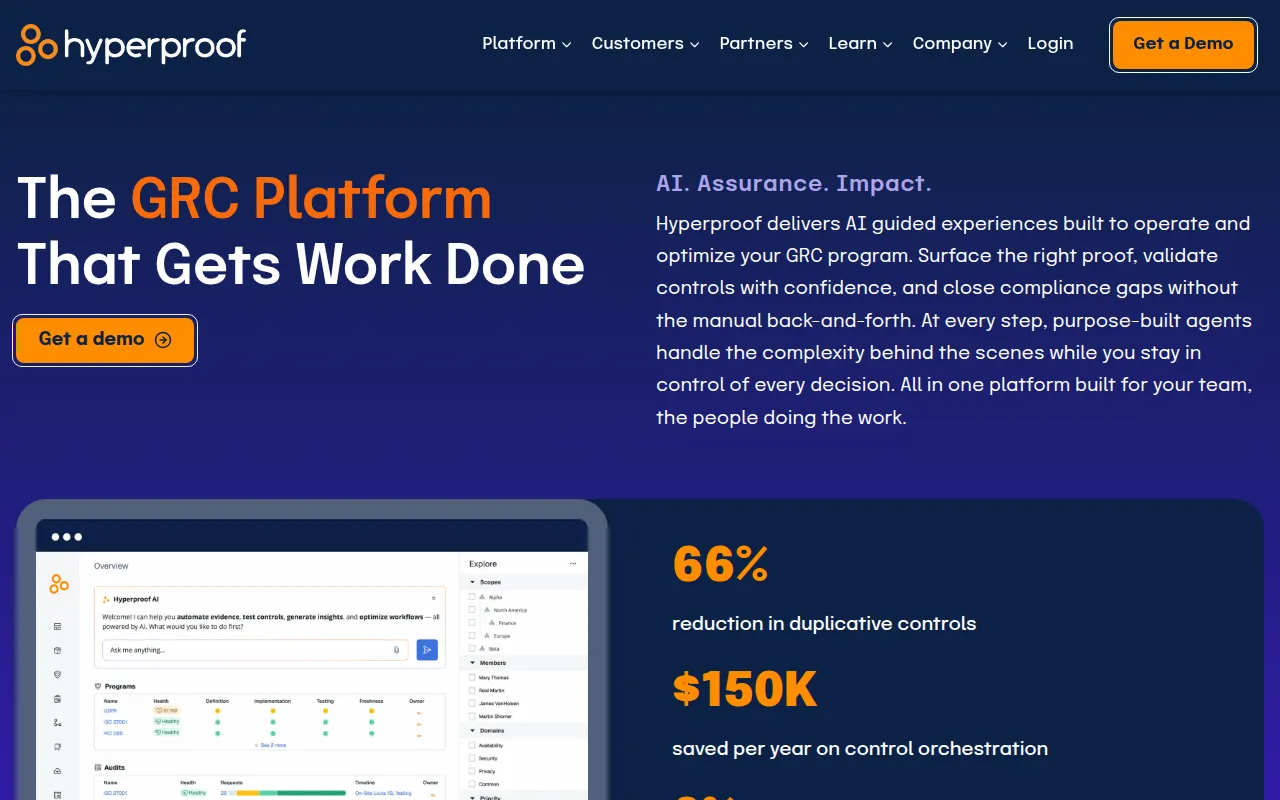Open the clipboard icon in the dashboard sidebar
The height and width of the screenshot is (800, 1280).
point(57,699)
